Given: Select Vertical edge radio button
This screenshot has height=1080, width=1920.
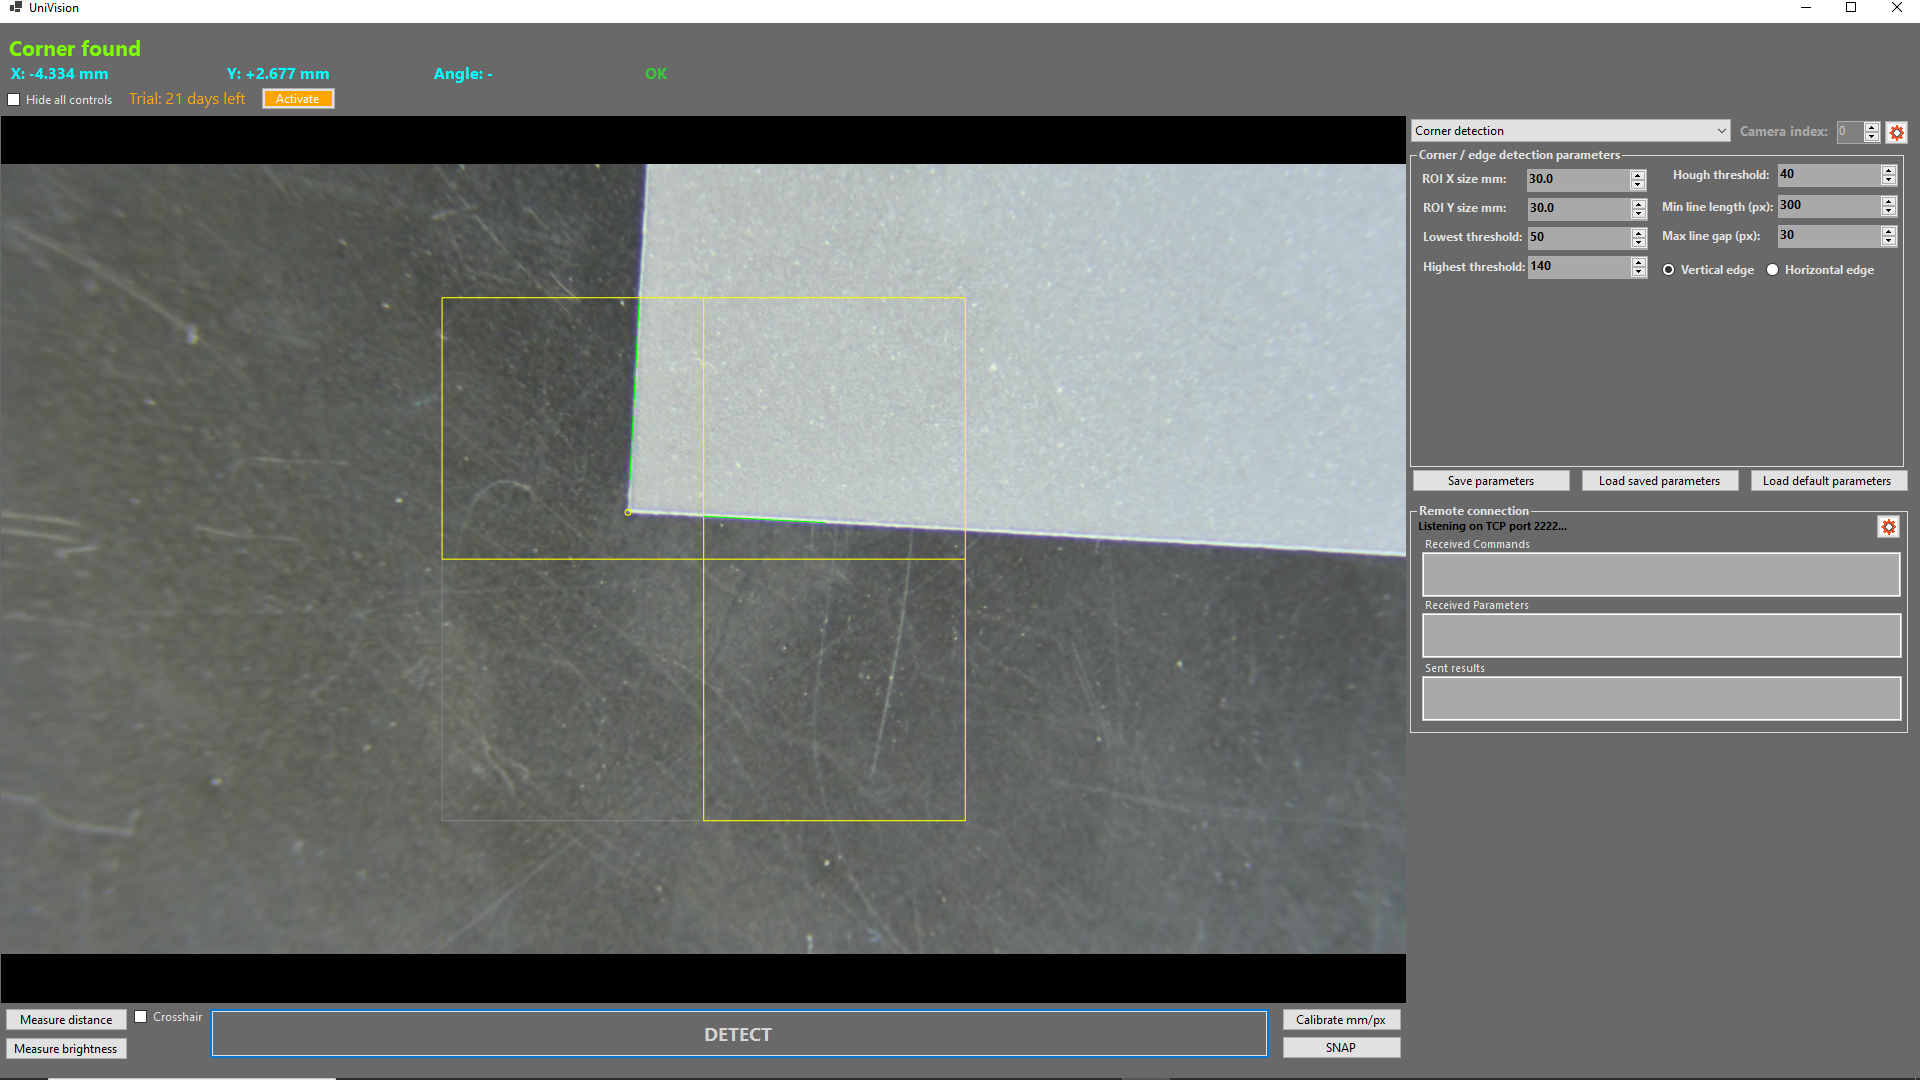Looking at the screenshot, I should point(1668,270).
